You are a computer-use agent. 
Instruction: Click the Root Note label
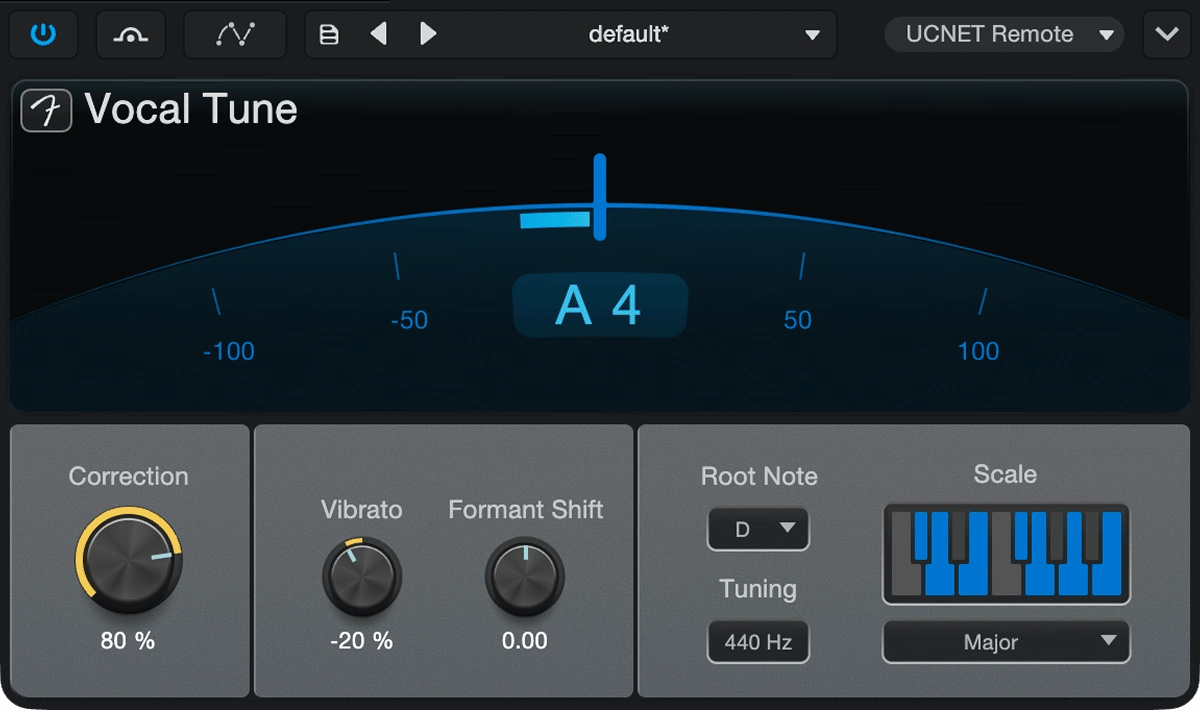click(759, 476)
